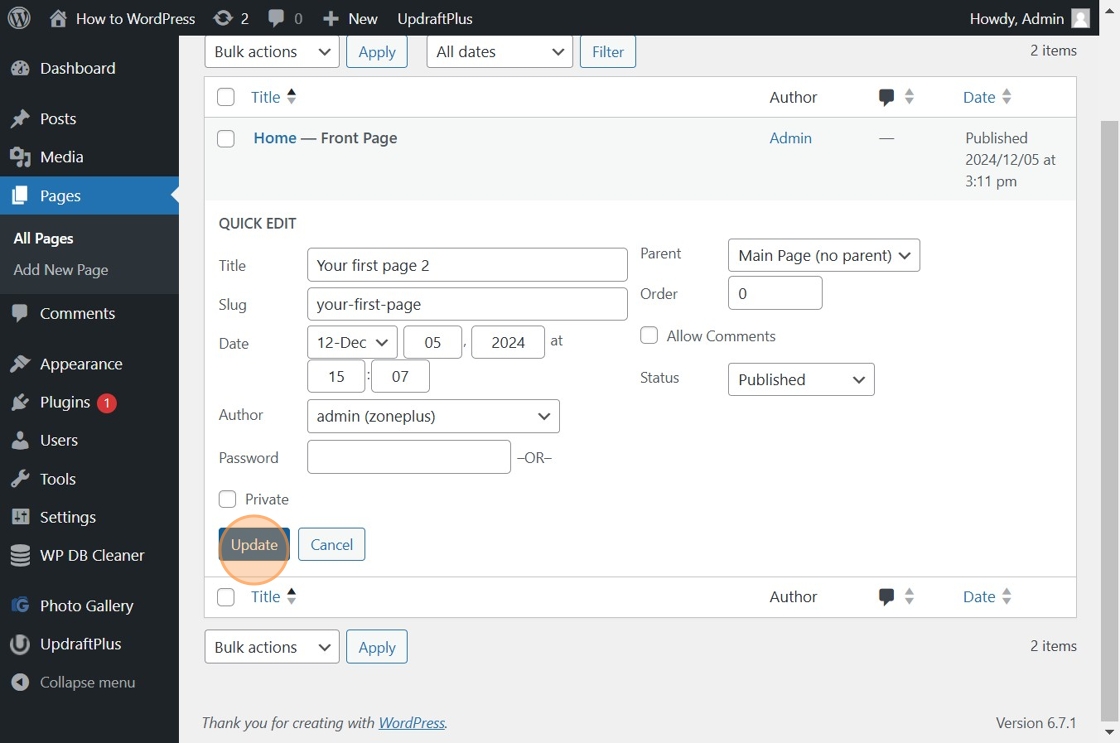Open the comments bubble in admin bar
The height and width of the screenshot is (743, 1120).
(276, 18)
